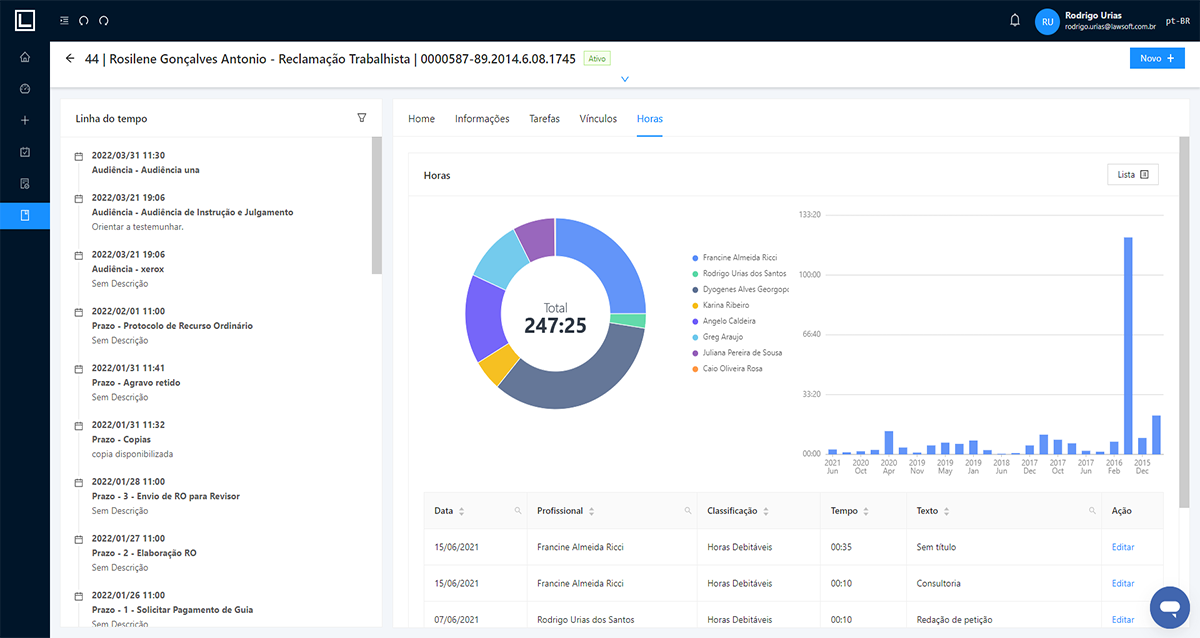
Task: Click Editar for the 00:35 Sem título row
Action: pyautogui.click(x=1123, y=547)
